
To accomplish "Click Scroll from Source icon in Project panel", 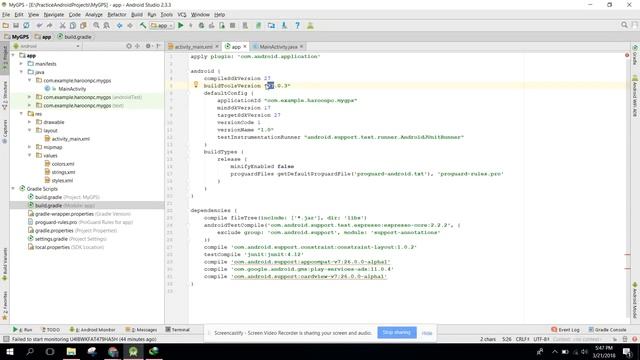I will pos(129,46).
